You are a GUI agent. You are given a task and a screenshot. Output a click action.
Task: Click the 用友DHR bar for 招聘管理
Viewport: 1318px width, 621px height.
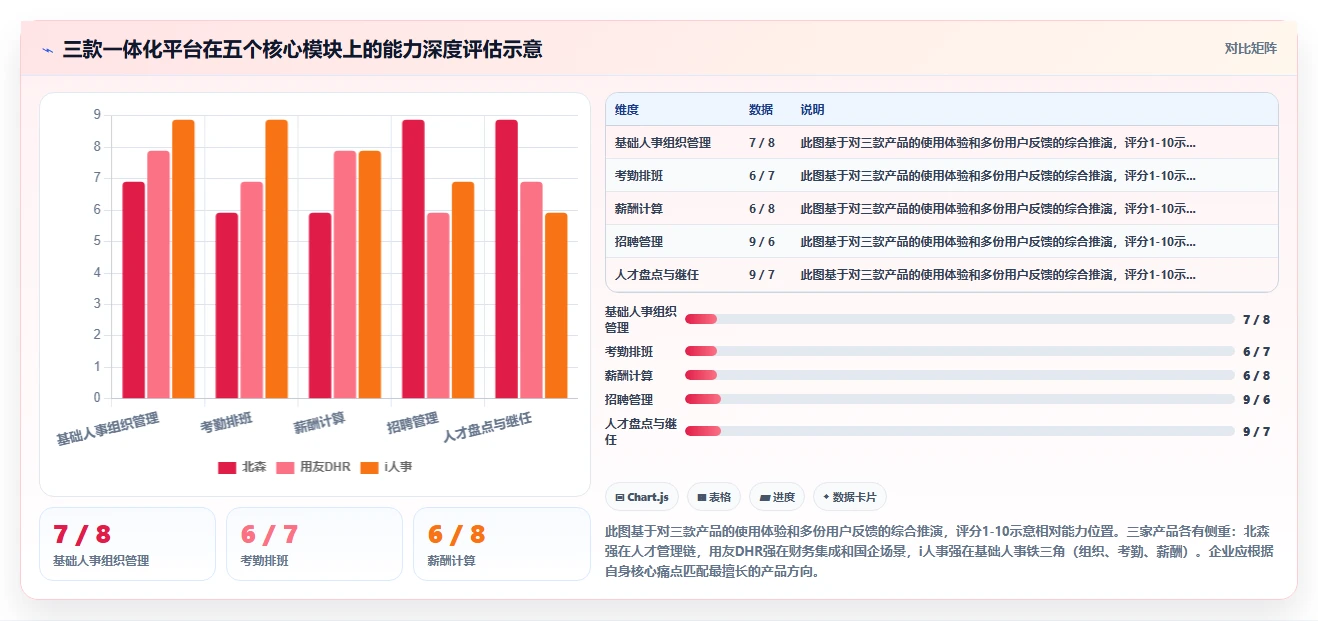(438, 305)
